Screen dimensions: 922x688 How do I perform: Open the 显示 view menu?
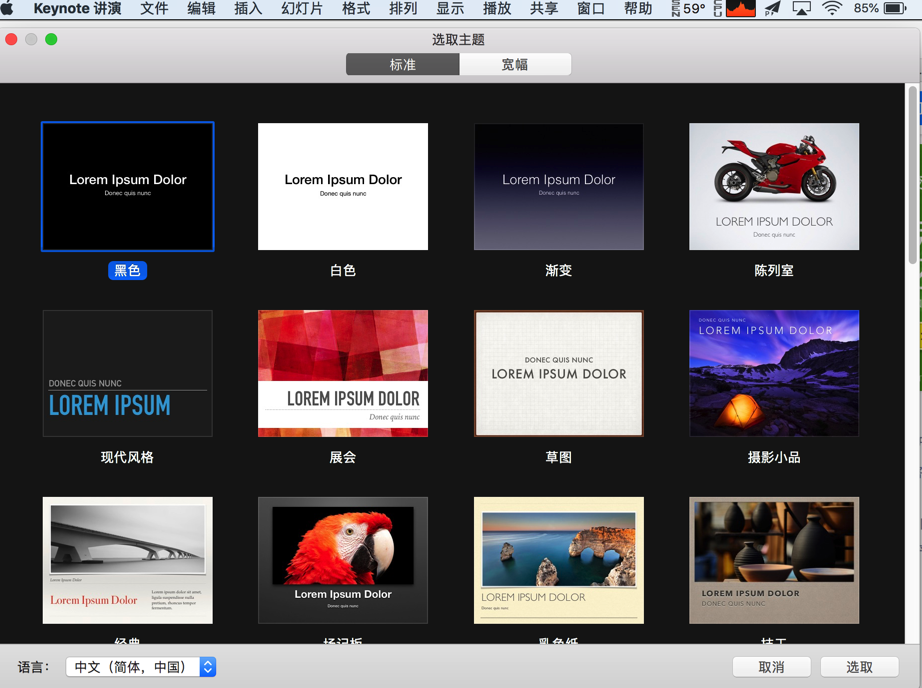pos(450,8)
